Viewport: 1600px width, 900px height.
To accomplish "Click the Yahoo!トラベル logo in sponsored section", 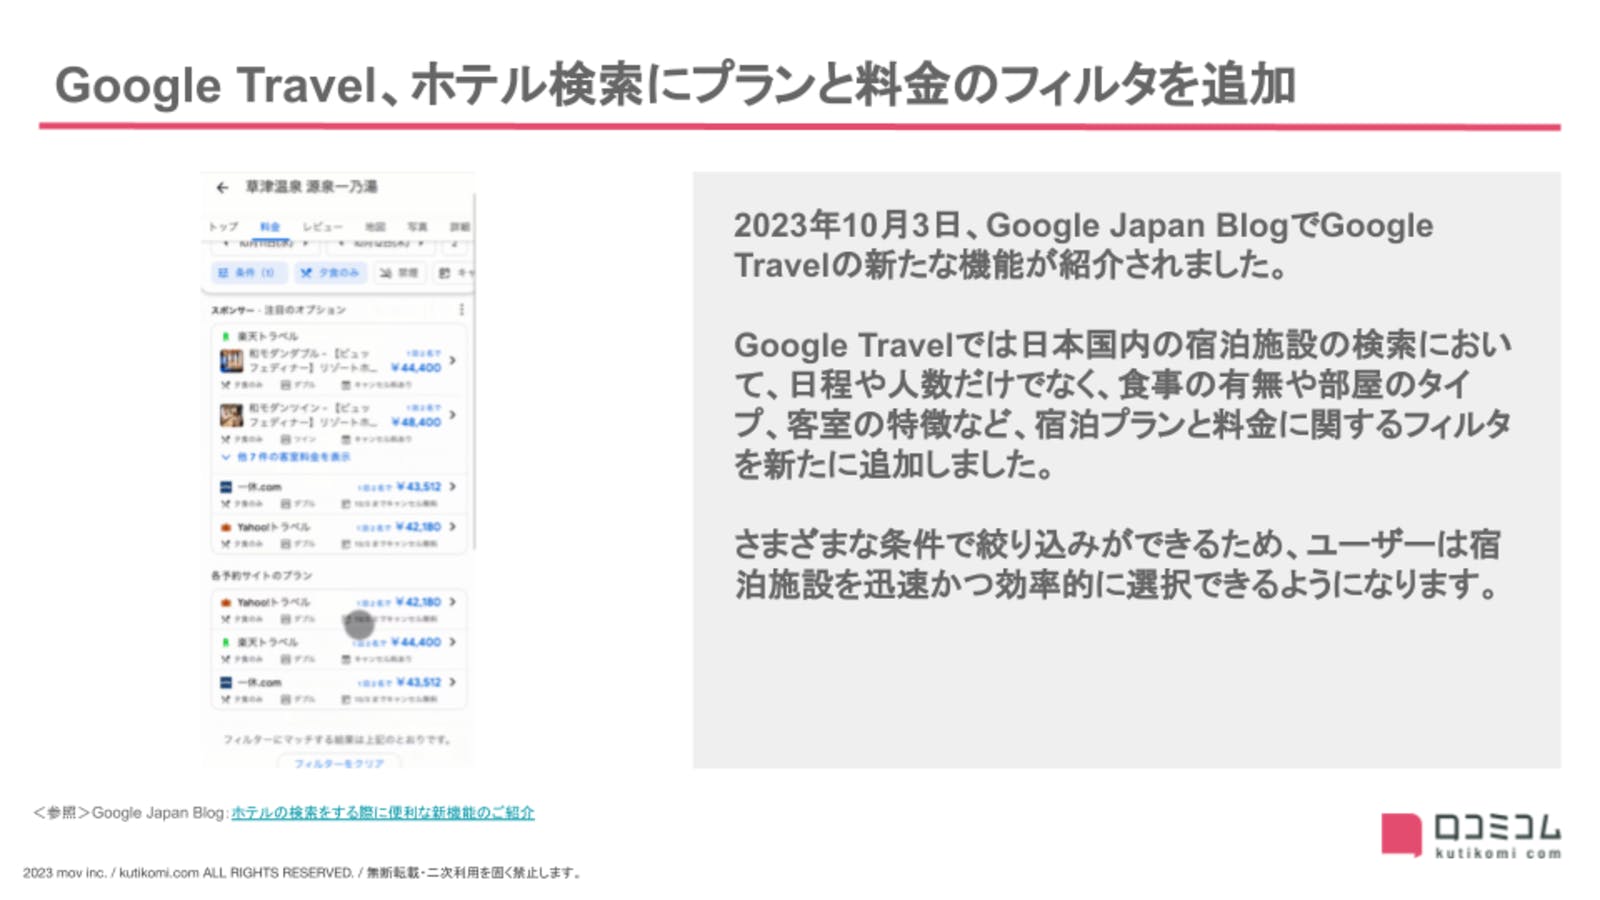I will pos(226,527).
